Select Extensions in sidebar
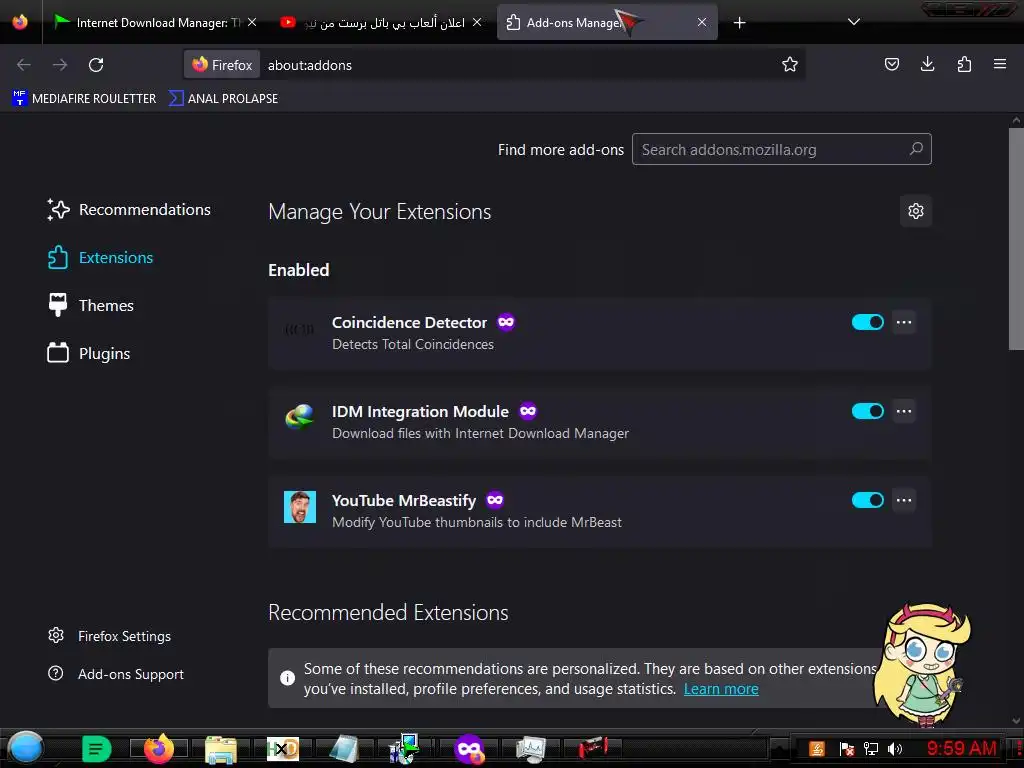The height and width of the screenshot is (768, 1024). point(101,257)
